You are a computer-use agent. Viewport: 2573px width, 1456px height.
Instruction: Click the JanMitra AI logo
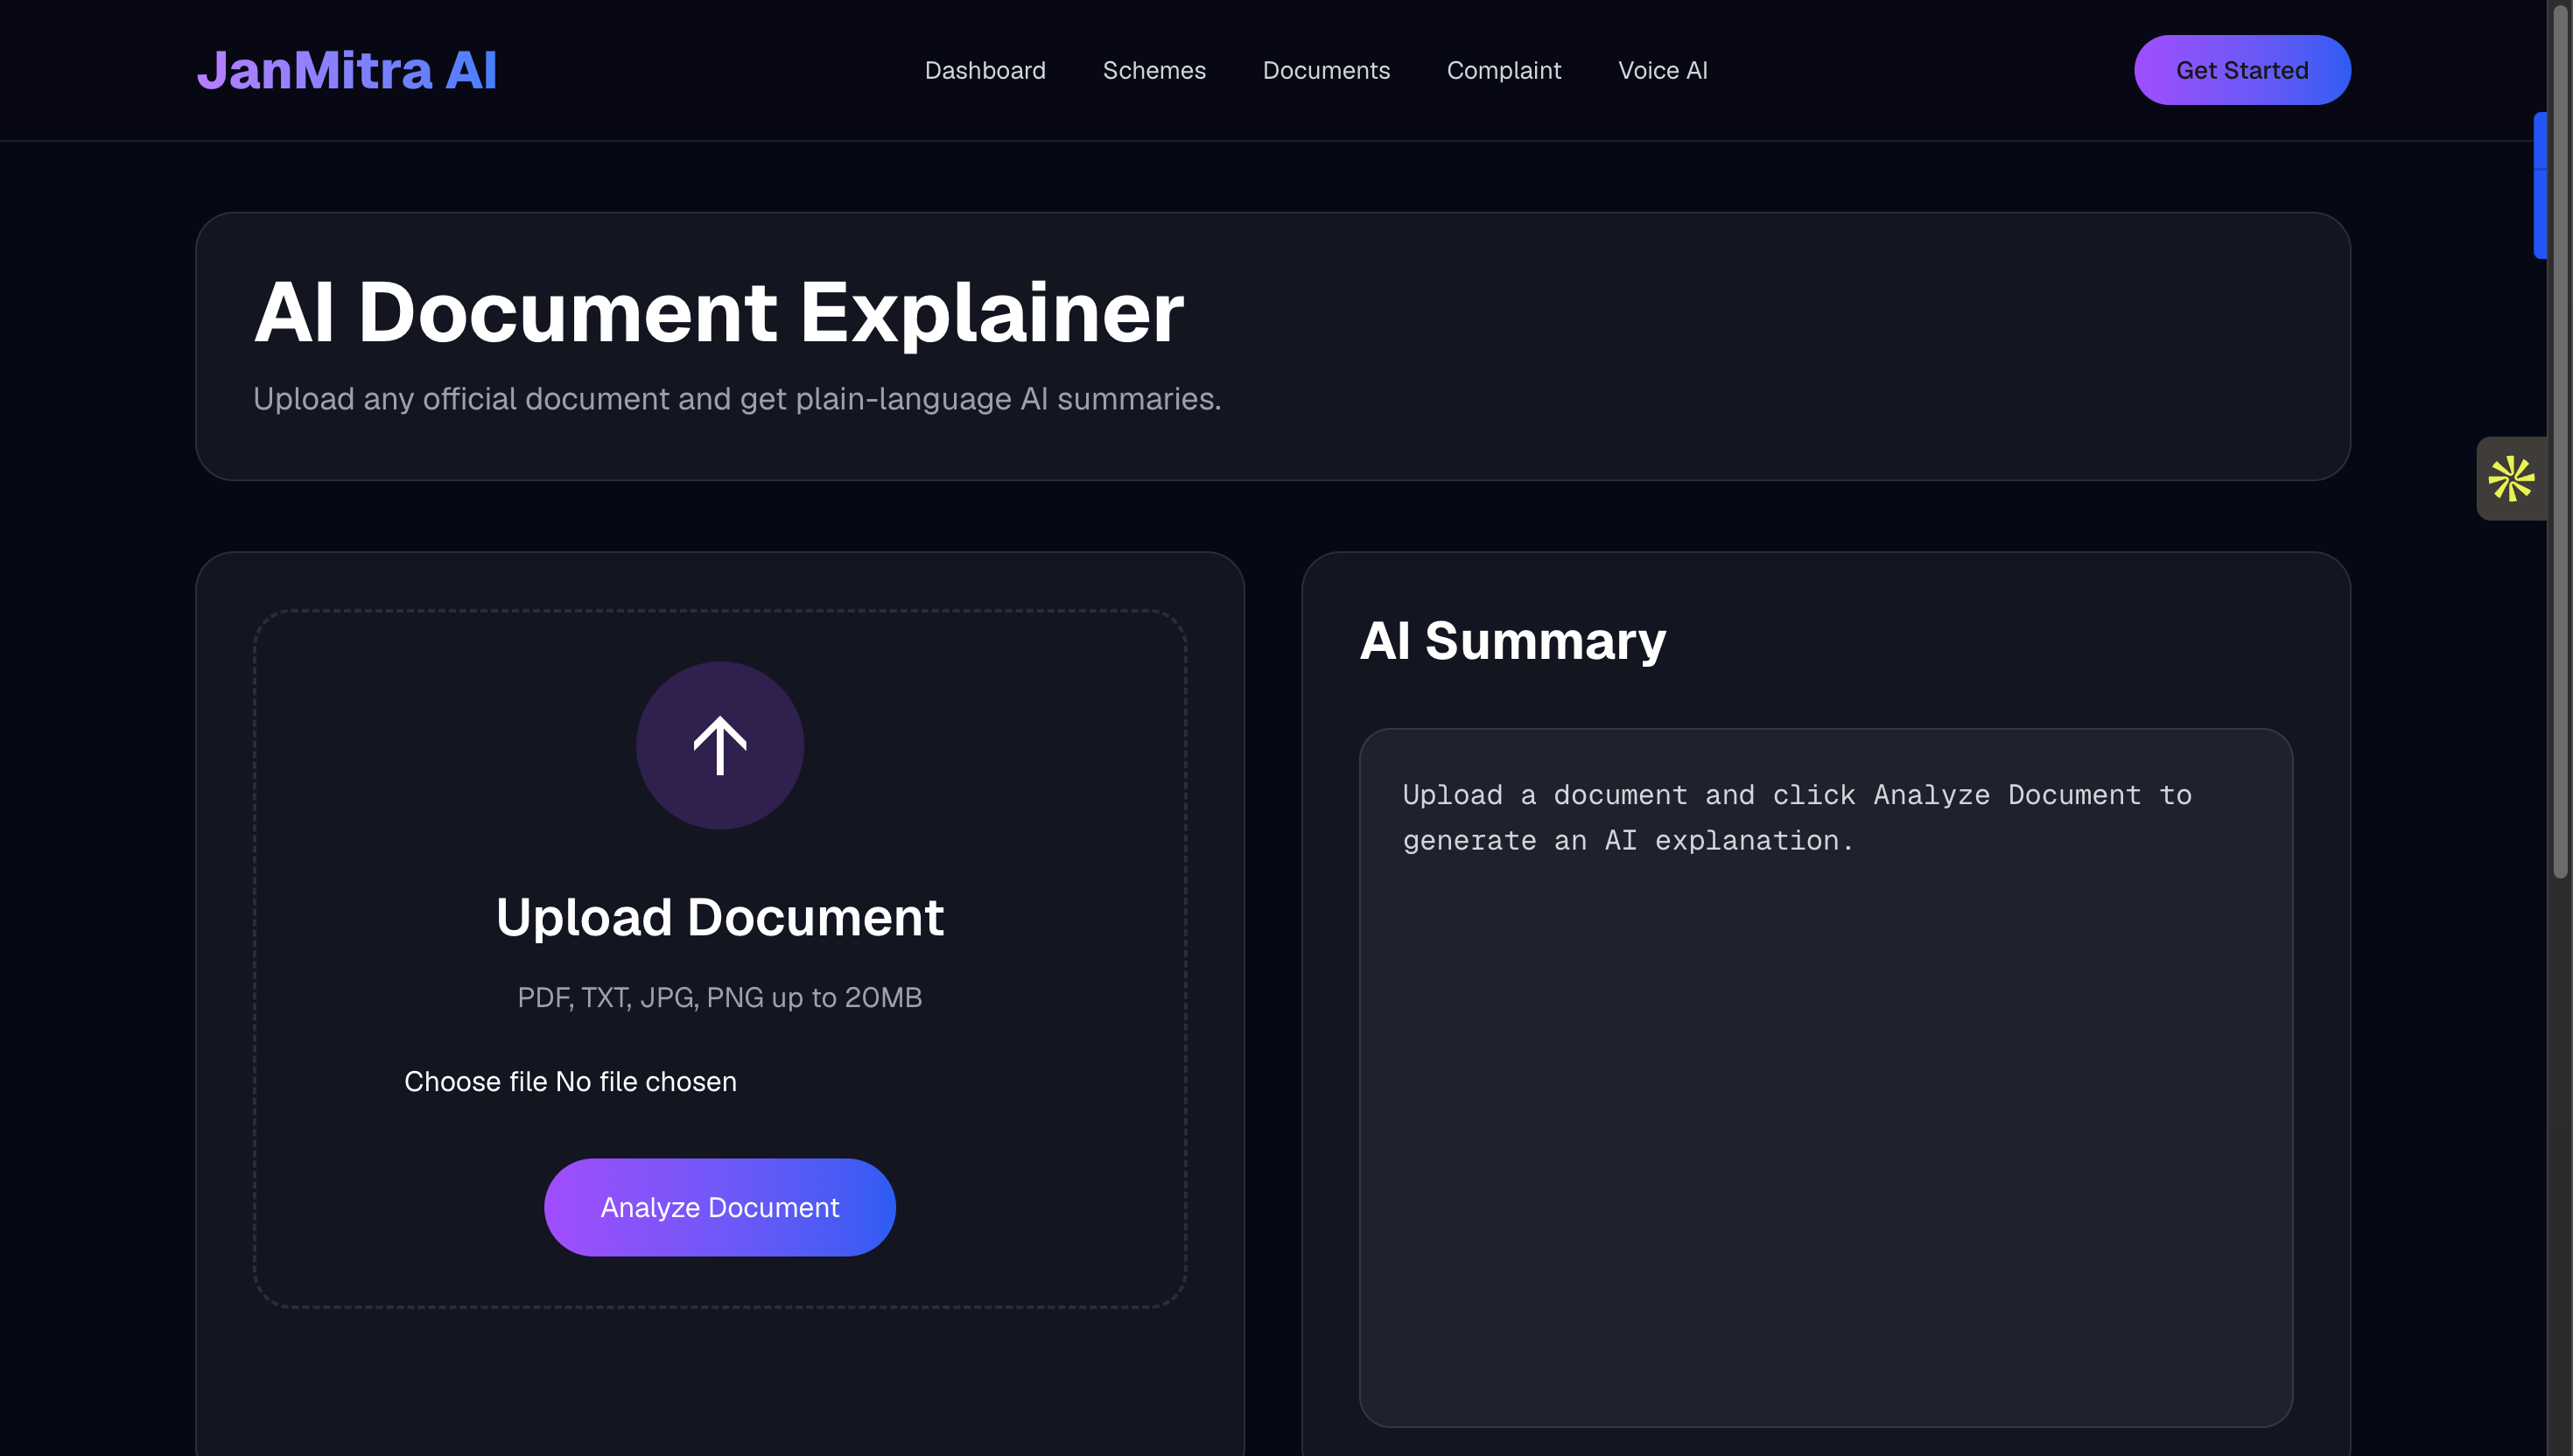(347, 71)
